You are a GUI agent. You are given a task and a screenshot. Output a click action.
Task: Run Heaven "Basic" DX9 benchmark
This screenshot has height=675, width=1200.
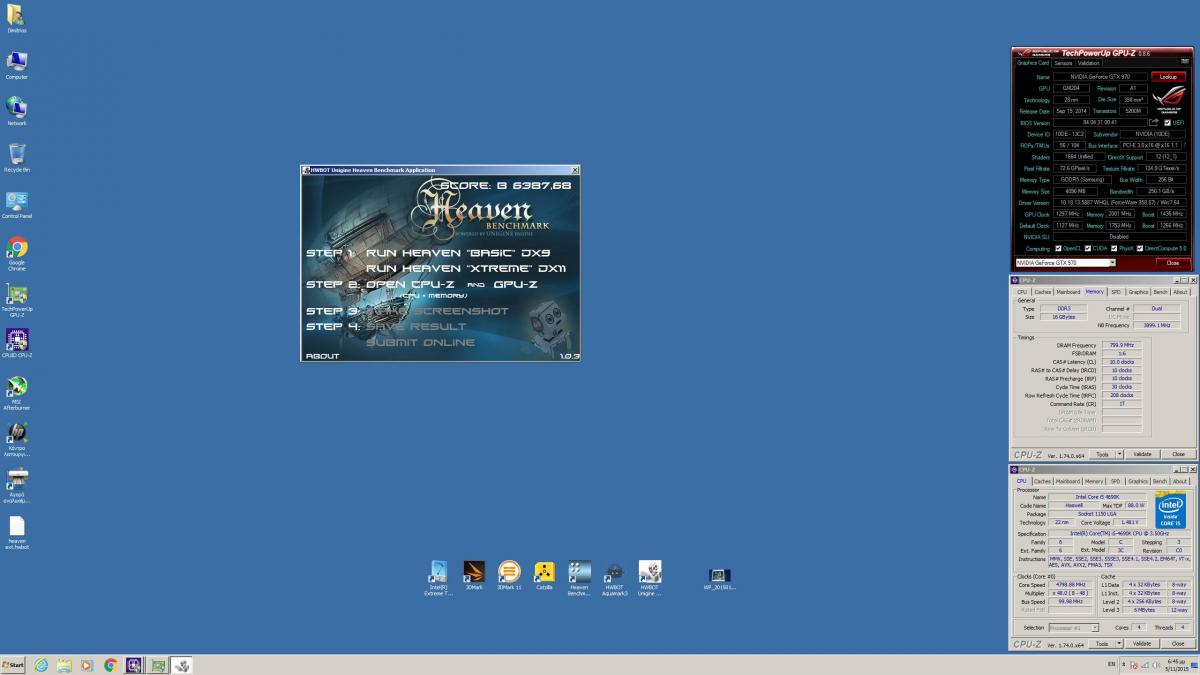pos(458,253)
